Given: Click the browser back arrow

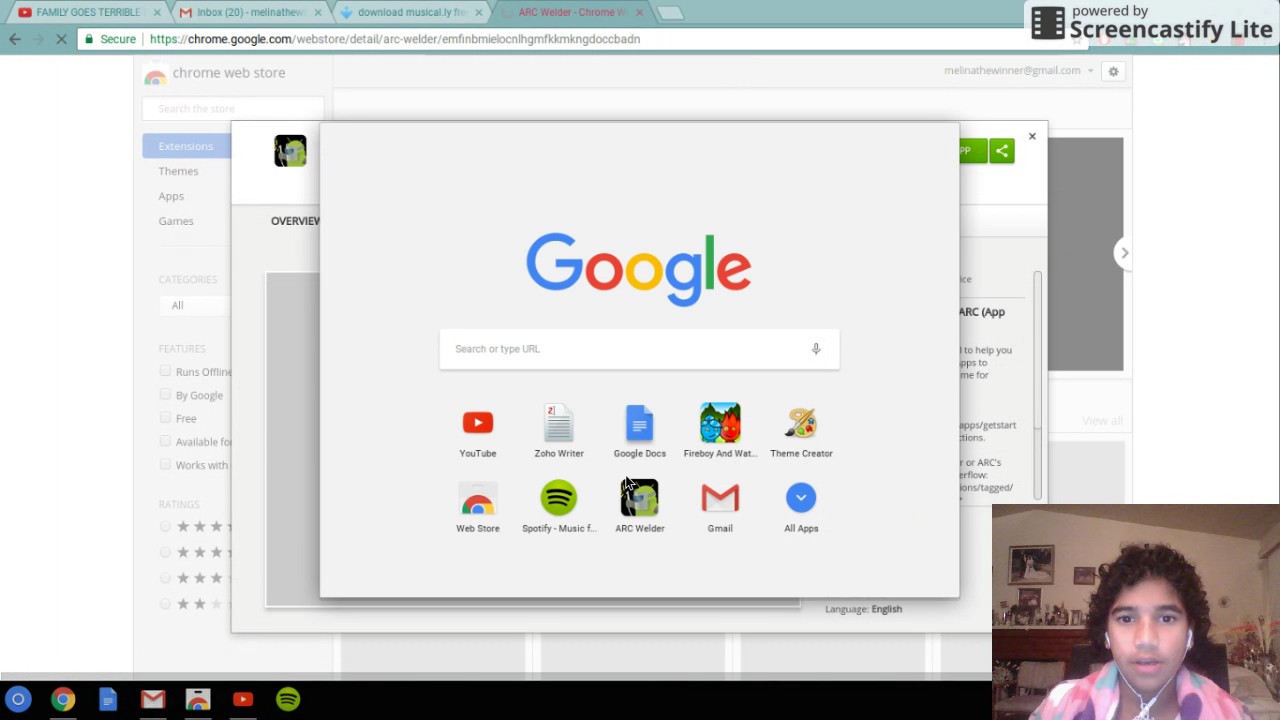Looking at the screenshot, I should [x=15, y=39].
